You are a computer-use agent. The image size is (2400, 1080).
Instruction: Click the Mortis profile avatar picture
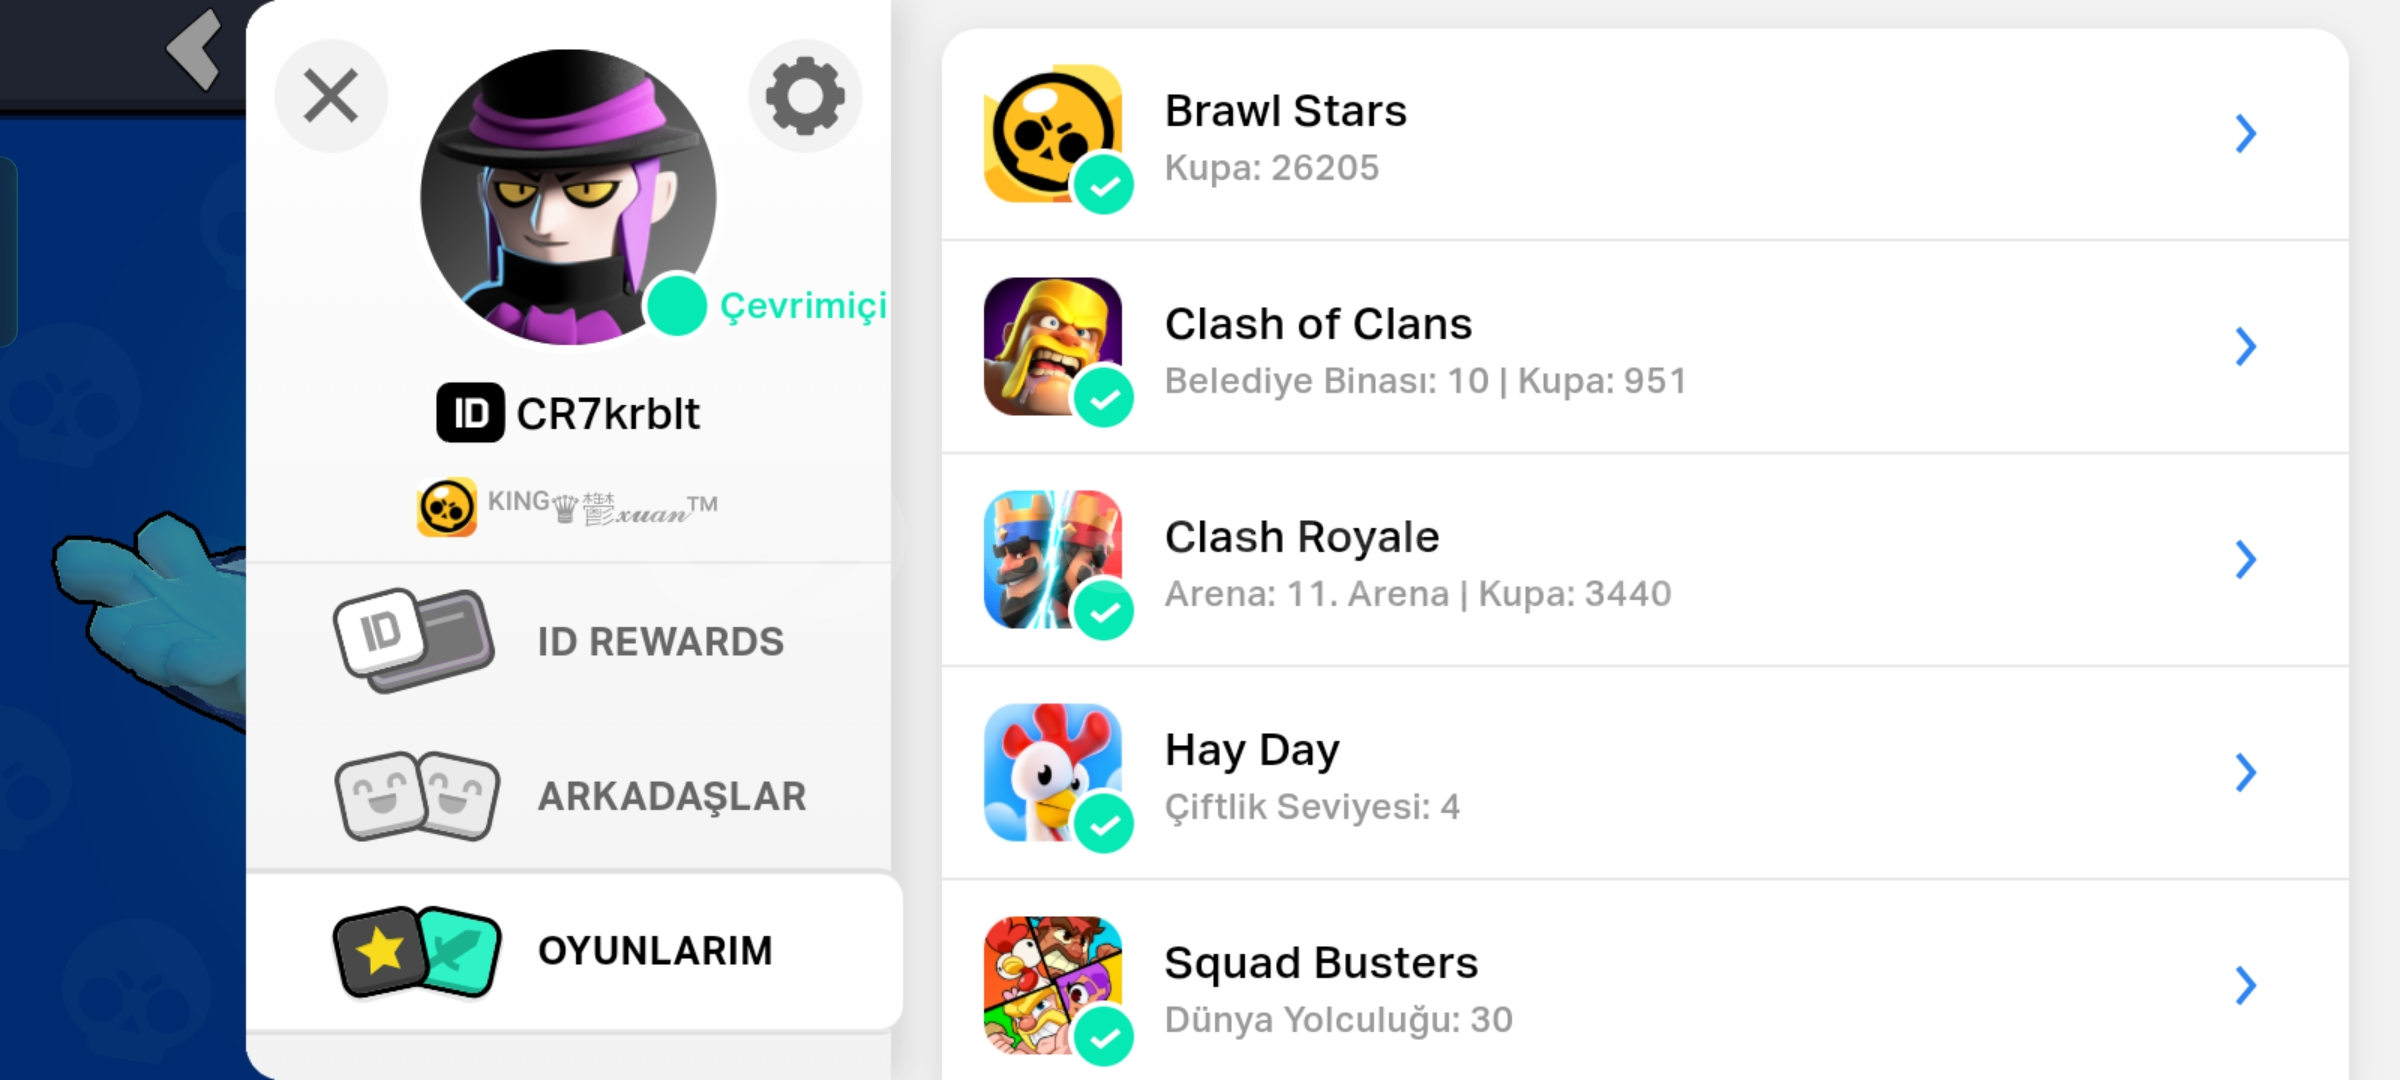pos(568,197)
